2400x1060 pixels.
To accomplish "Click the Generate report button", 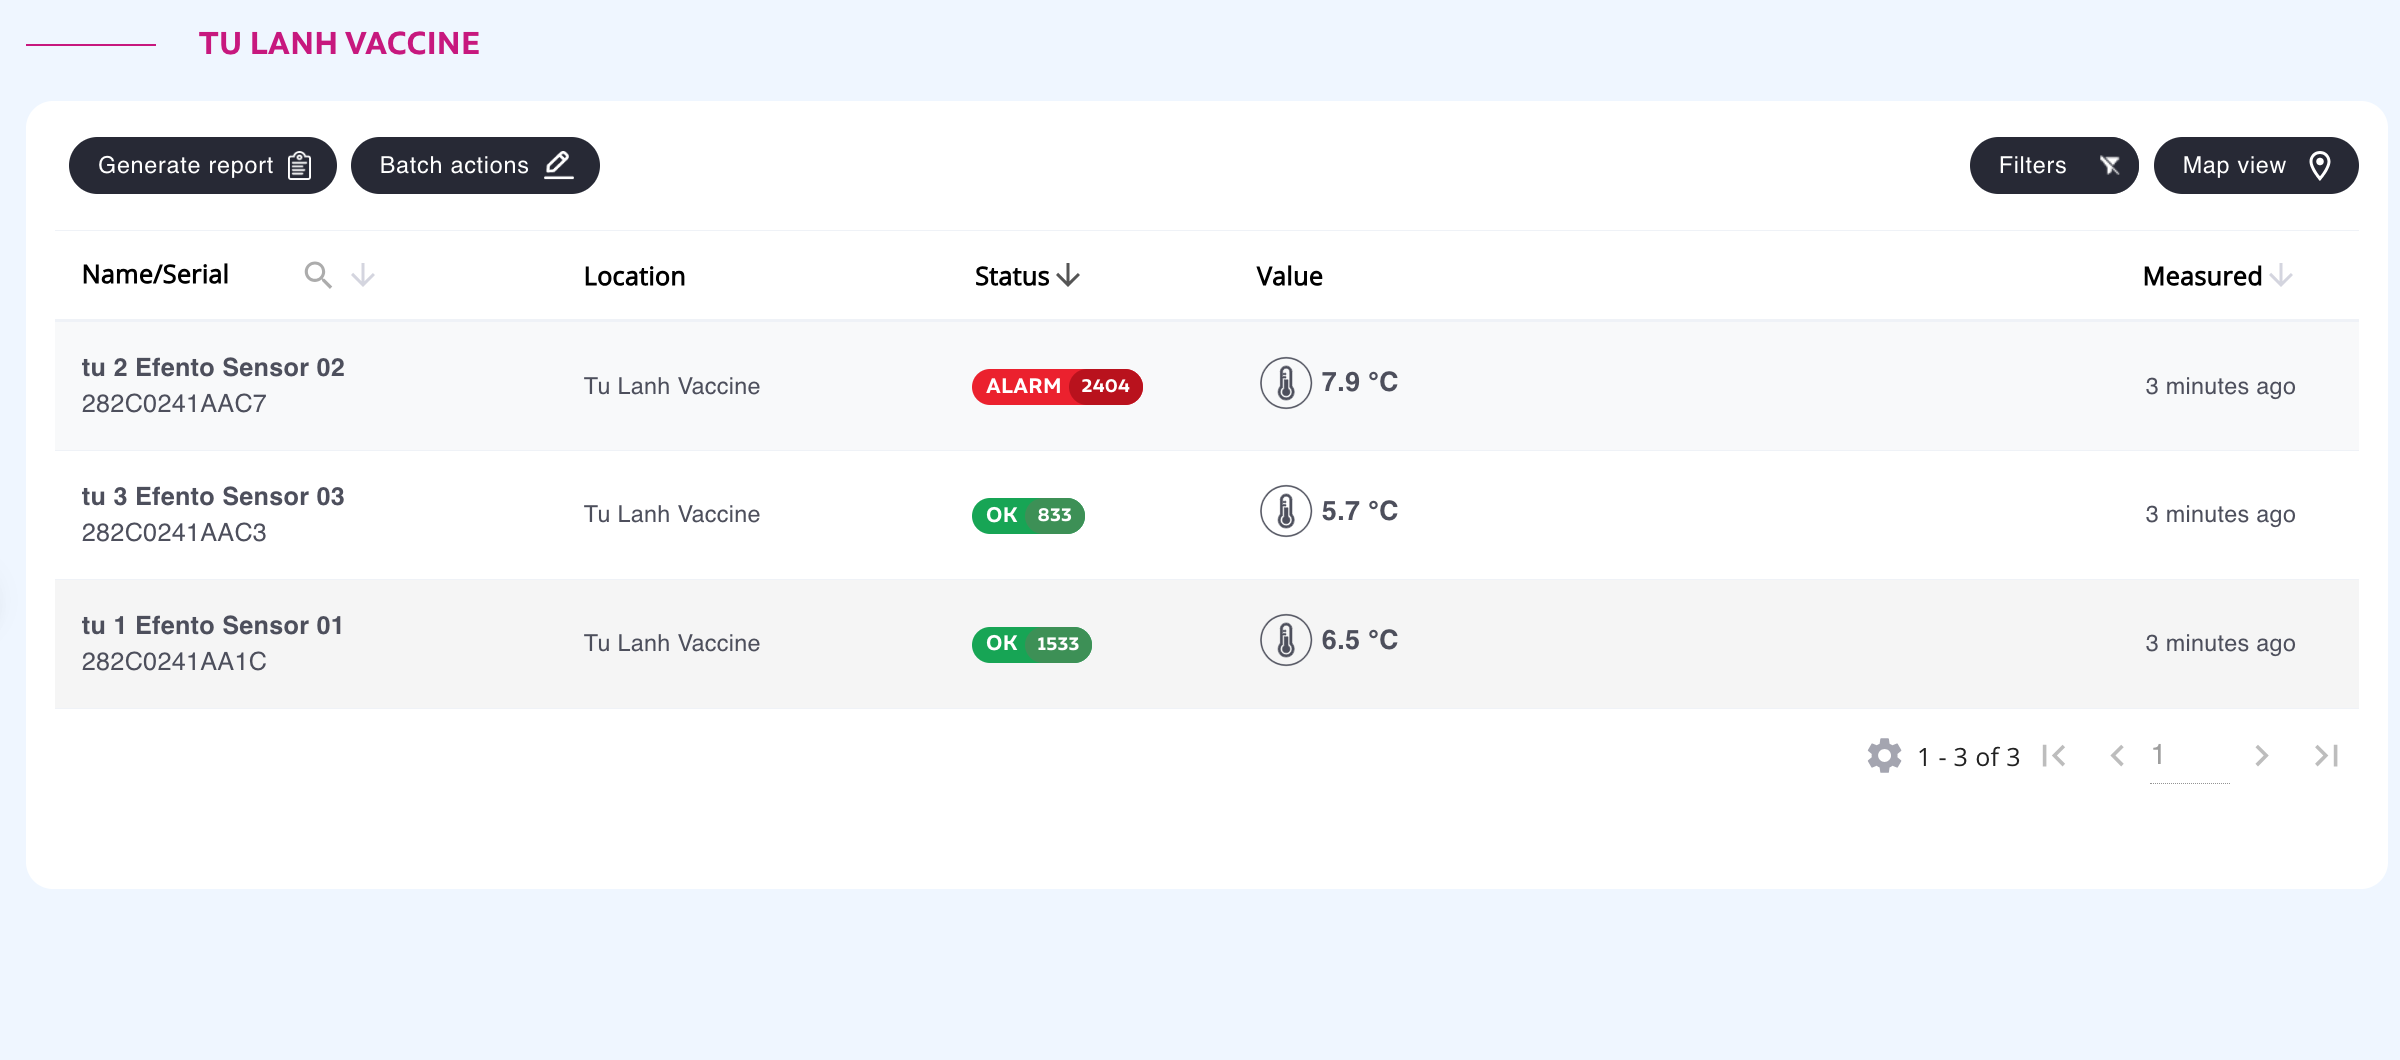I will click(x=203, y=166).
